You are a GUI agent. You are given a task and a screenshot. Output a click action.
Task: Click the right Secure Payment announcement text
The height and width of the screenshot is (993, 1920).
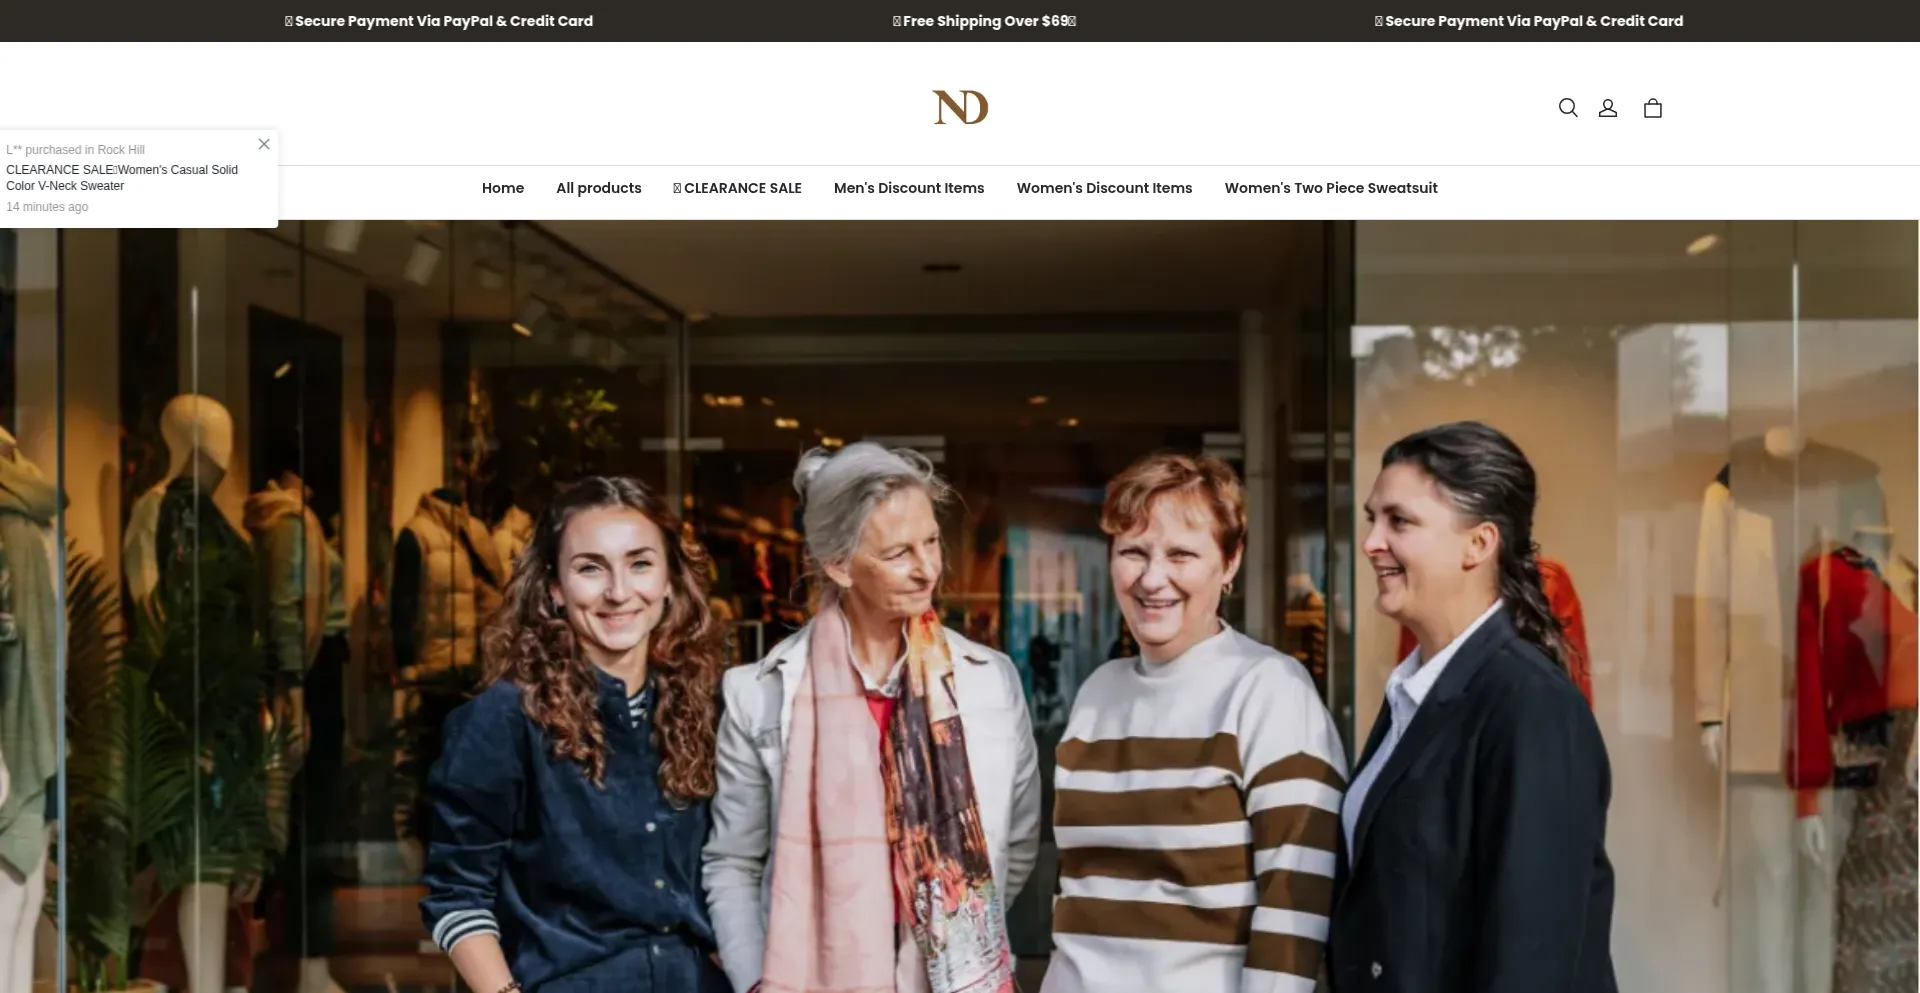(x=1528, y=21)
